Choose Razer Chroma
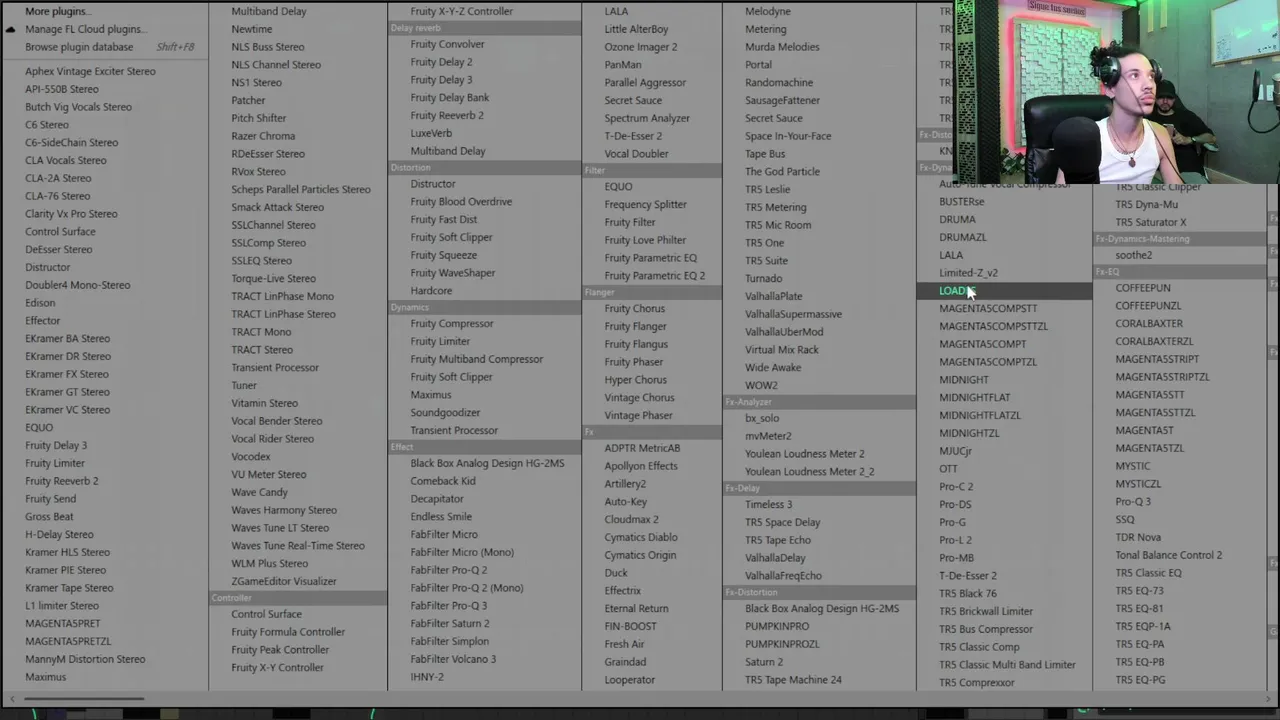The width and height of the screenshot is (1280, 720). 263,136
